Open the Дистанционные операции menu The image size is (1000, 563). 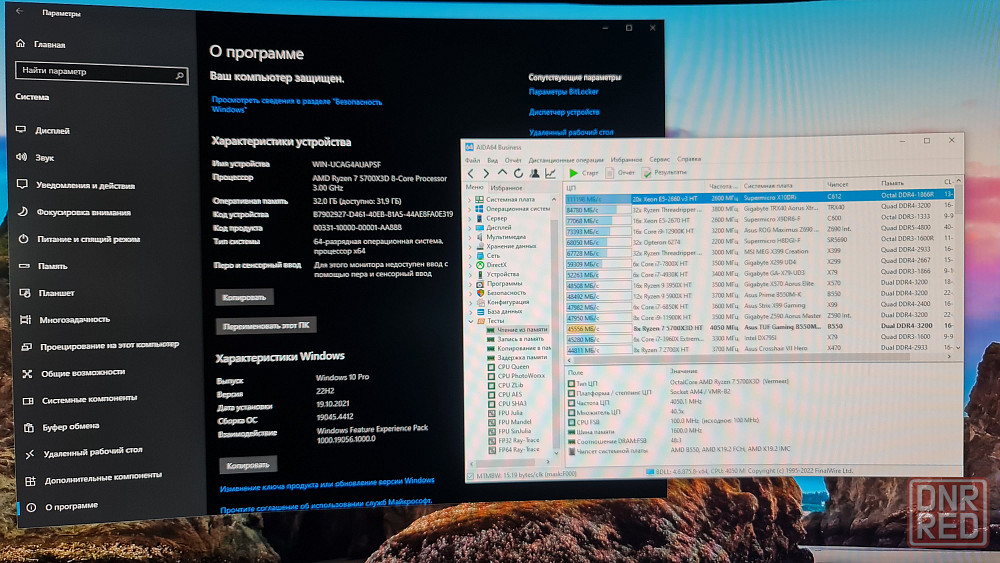(x=566, y=160)
